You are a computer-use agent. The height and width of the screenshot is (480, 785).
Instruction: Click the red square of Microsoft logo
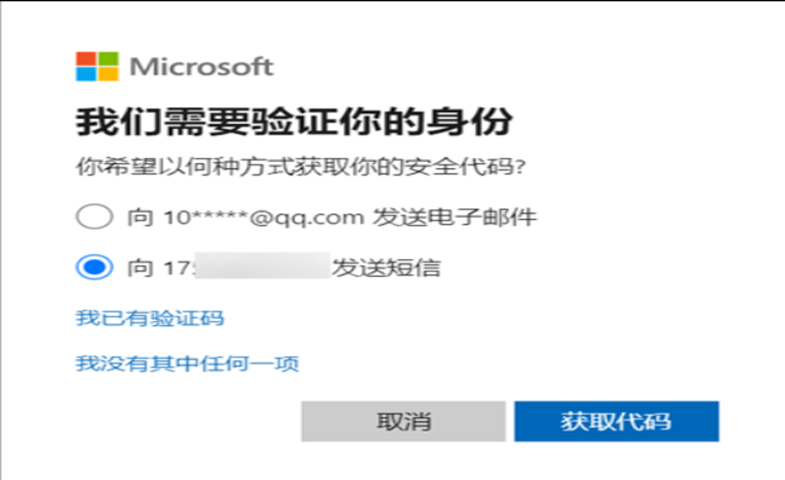click(86, 59)
